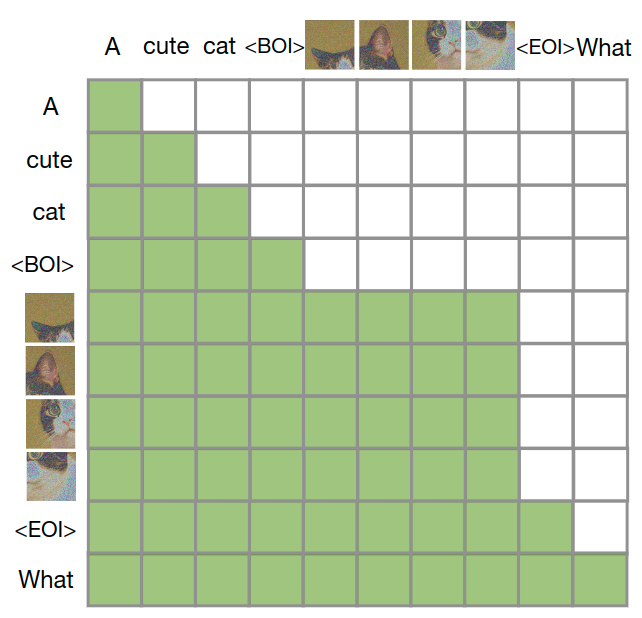
Task: Select the fourth image patch in the left column
Action: (50, 476)
